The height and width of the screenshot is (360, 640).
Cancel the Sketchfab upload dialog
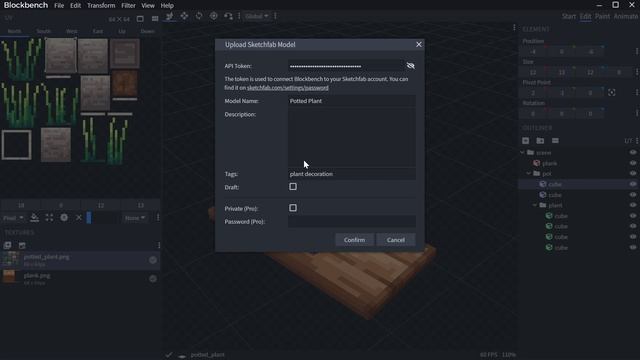[x=396, y=240]
